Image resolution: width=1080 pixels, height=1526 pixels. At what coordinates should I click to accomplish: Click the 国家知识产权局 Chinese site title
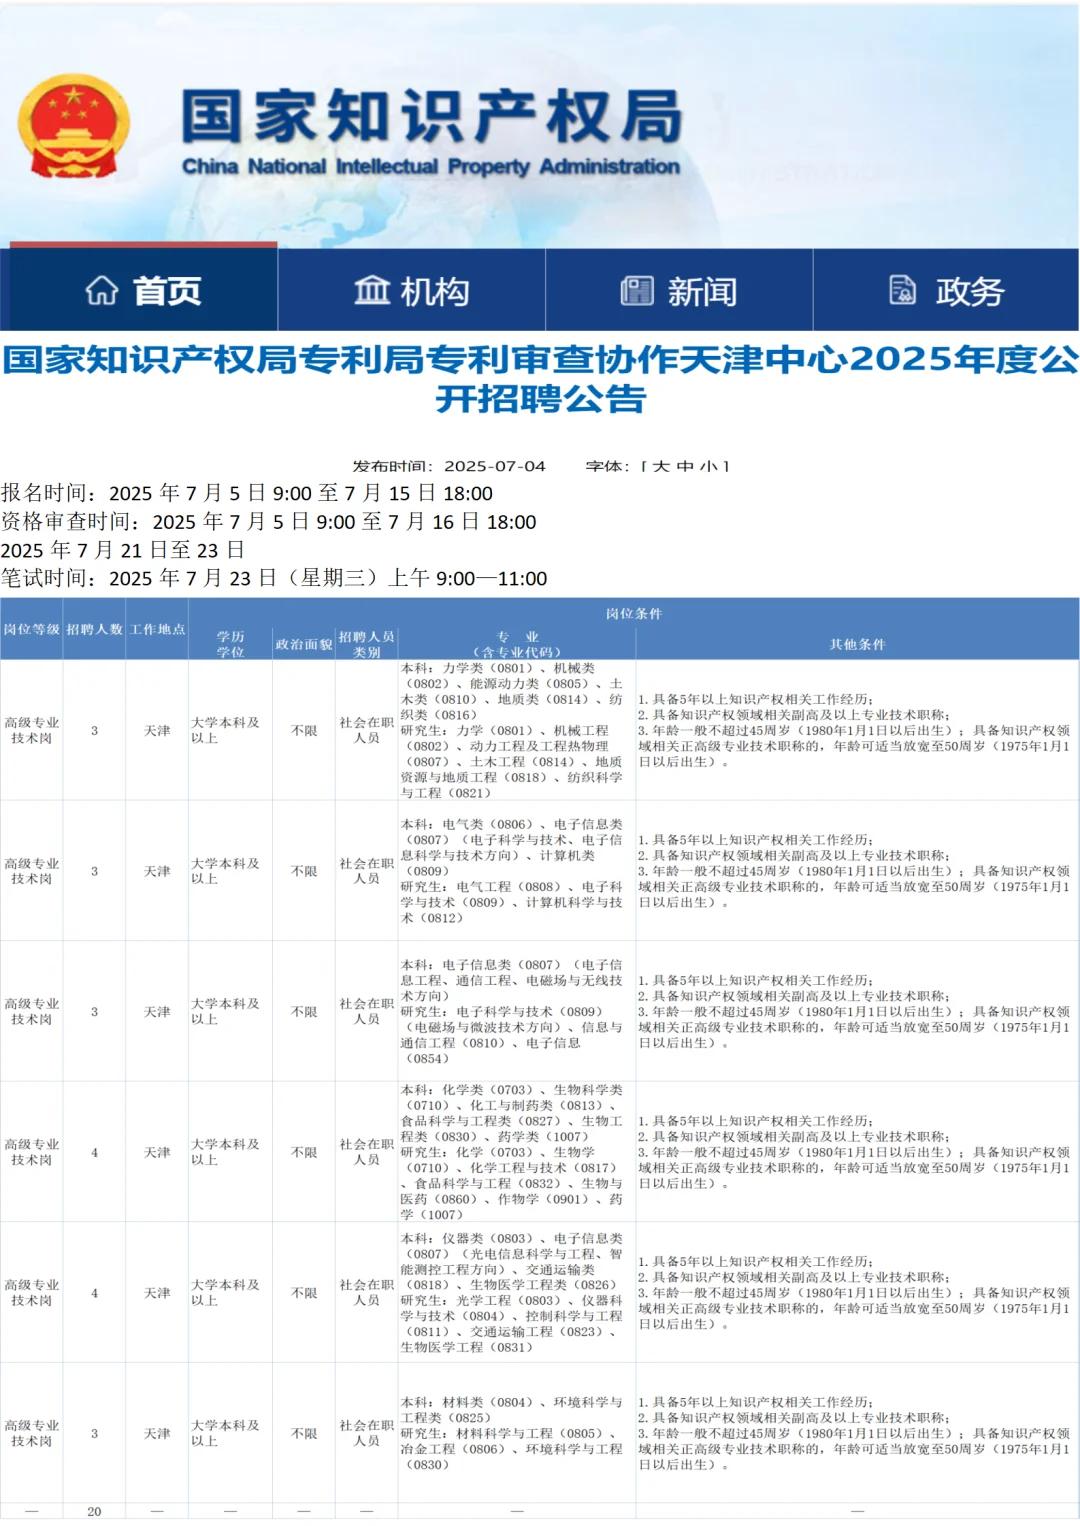pyautogui.click(x=432, y=116)
